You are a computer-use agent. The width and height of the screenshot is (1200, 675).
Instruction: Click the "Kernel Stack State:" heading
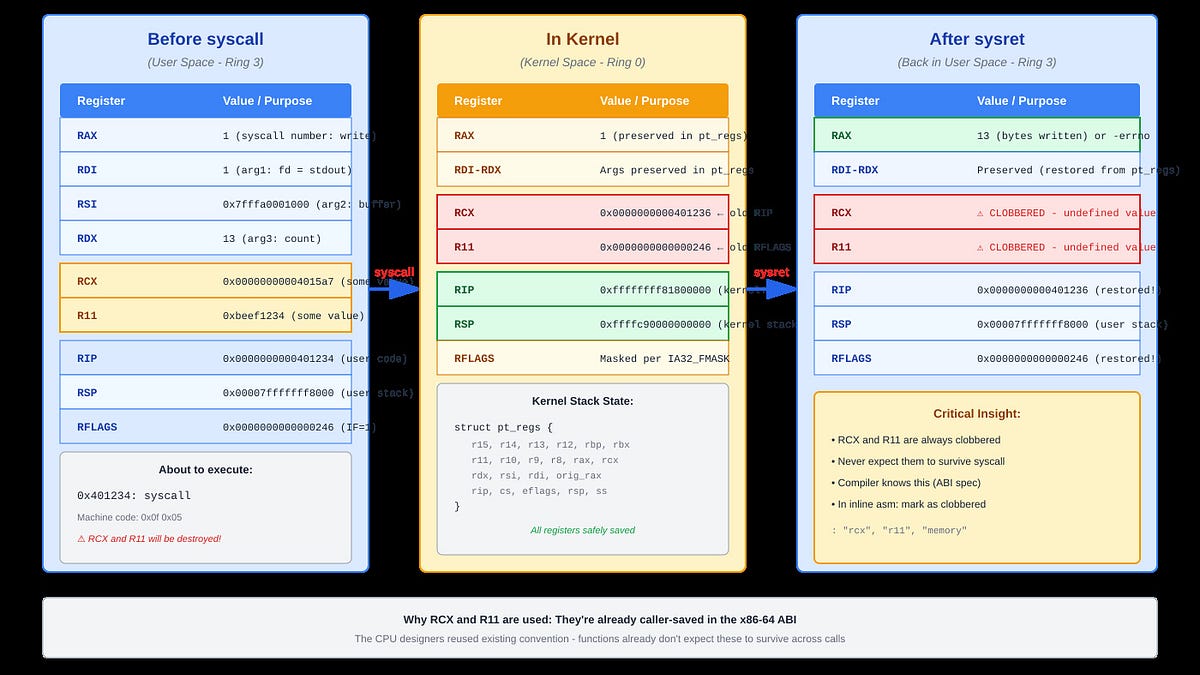582,401
